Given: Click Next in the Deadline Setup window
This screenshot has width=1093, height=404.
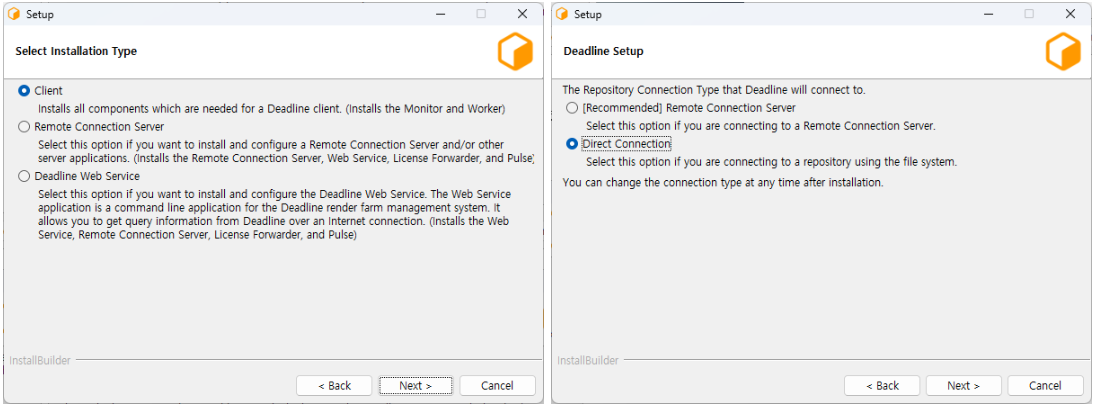Looking at the screenshot, I should (963, 385).
